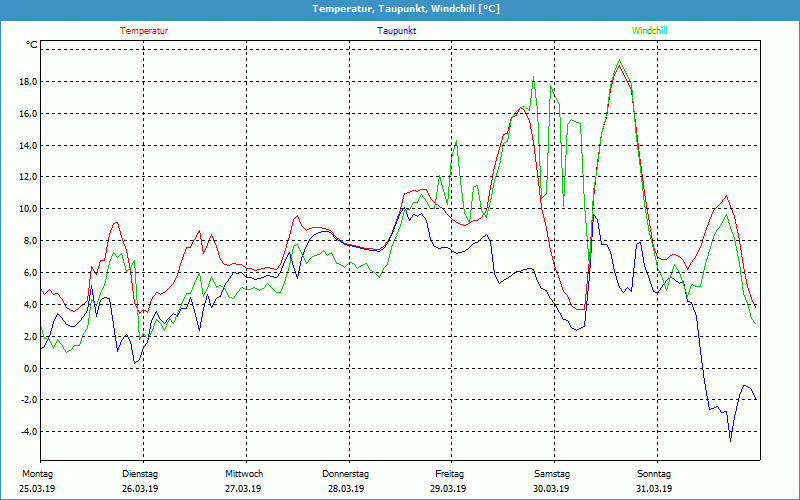The image size is (800, 500).
Task: Click the 6,0 y-axis value
Action: (x=31, y=272)
